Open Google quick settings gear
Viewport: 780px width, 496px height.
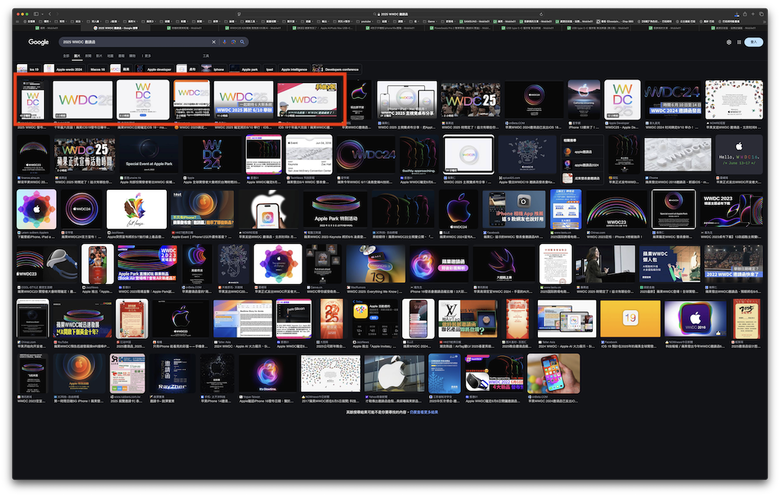[729, 42]
